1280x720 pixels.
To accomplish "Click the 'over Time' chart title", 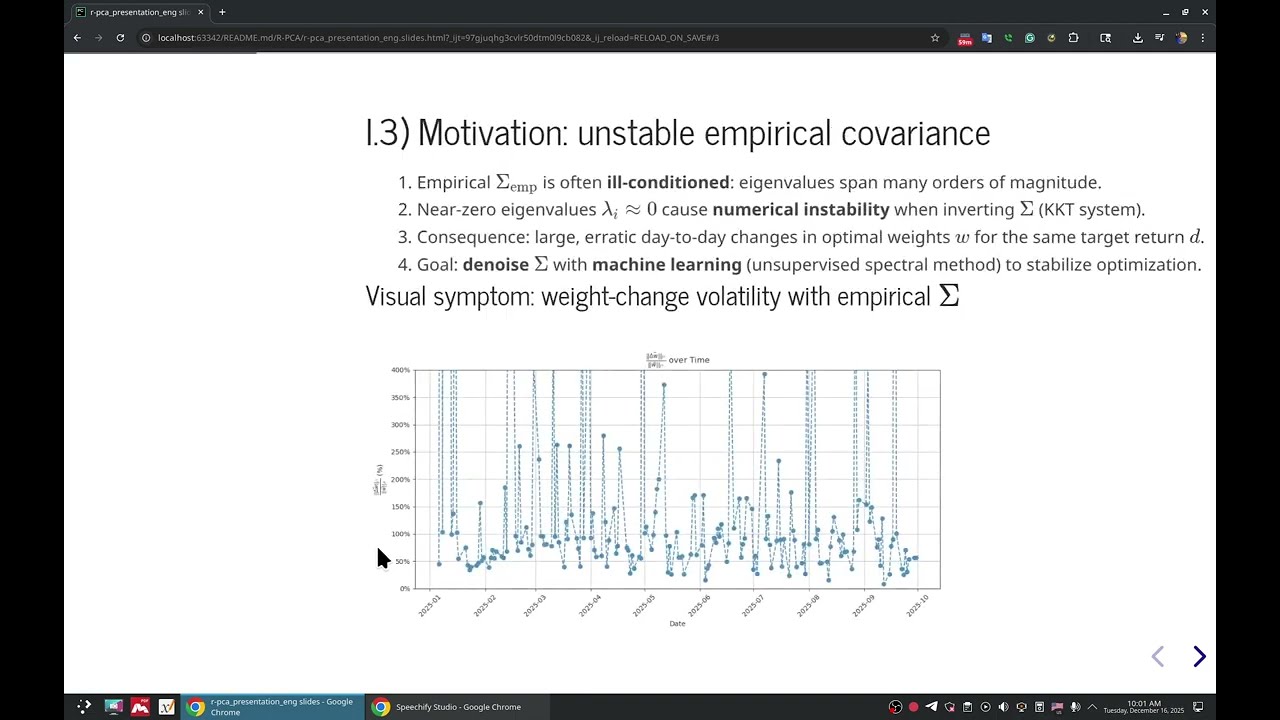I will tap(678, 360).
